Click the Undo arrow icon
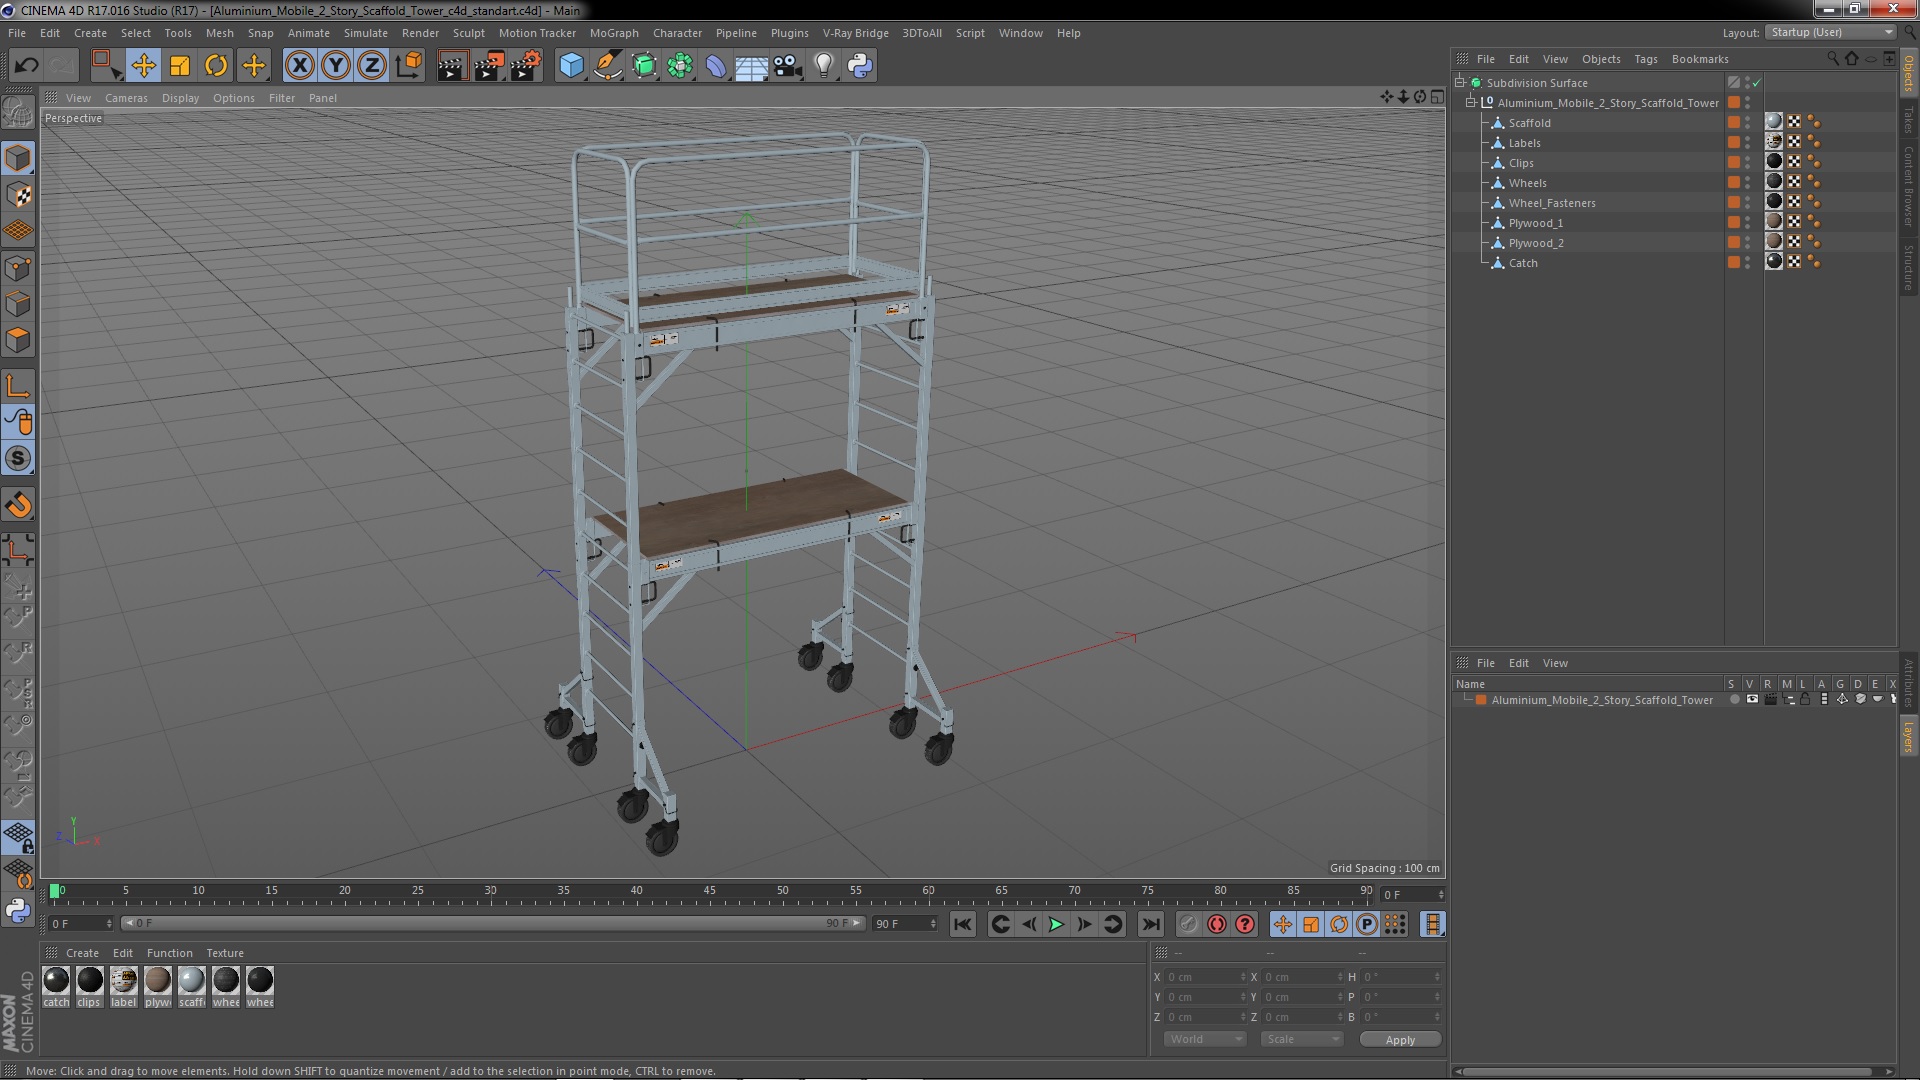The image size is (1920, 1080). coord(26,66)
